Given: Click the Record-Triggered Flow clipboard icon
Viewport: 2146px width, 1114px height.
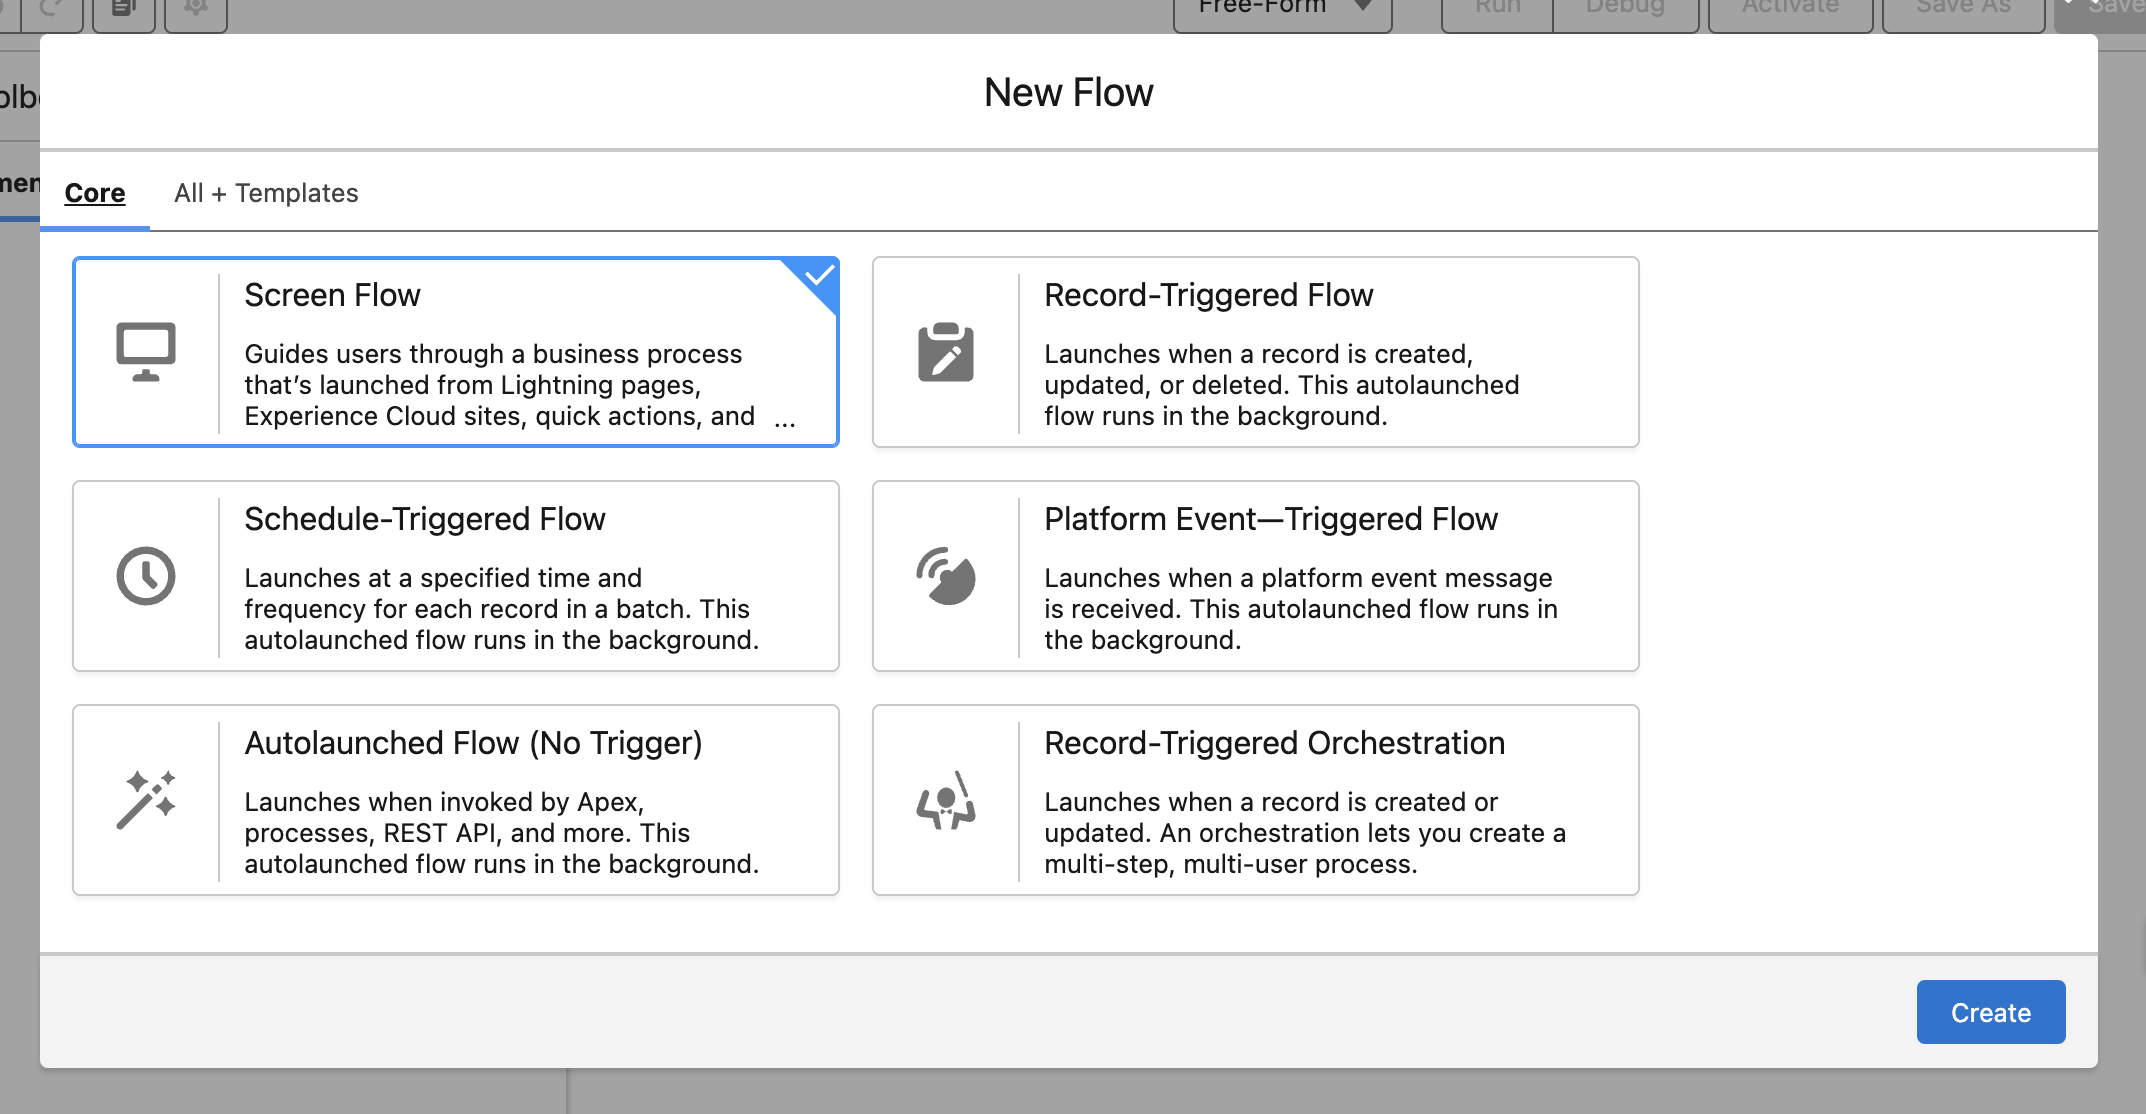Looking at the screenshot, I should pyautogui.click(x=945, y=352).
